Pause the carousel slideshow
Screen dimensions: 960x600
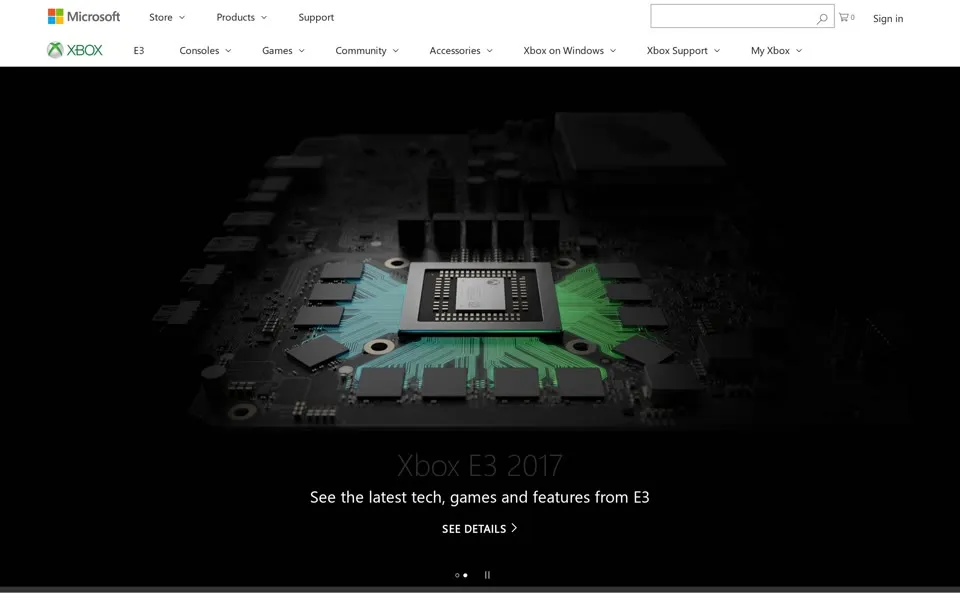[487, 575]
